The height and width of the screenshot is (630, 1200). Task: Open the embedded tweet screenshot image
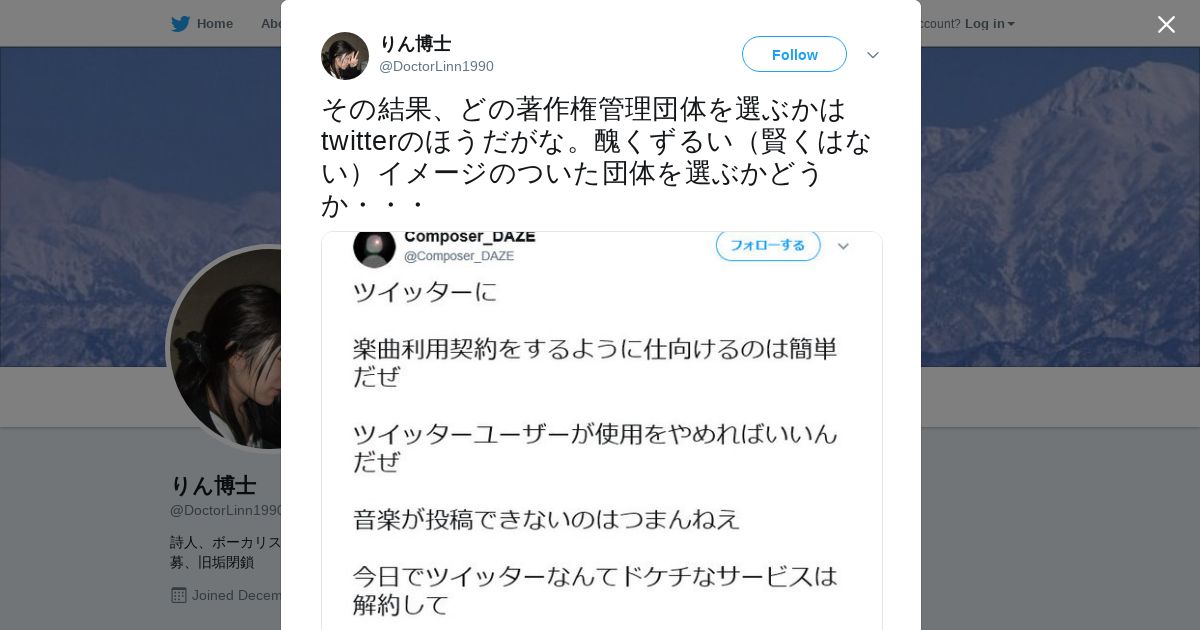point(602,431)
